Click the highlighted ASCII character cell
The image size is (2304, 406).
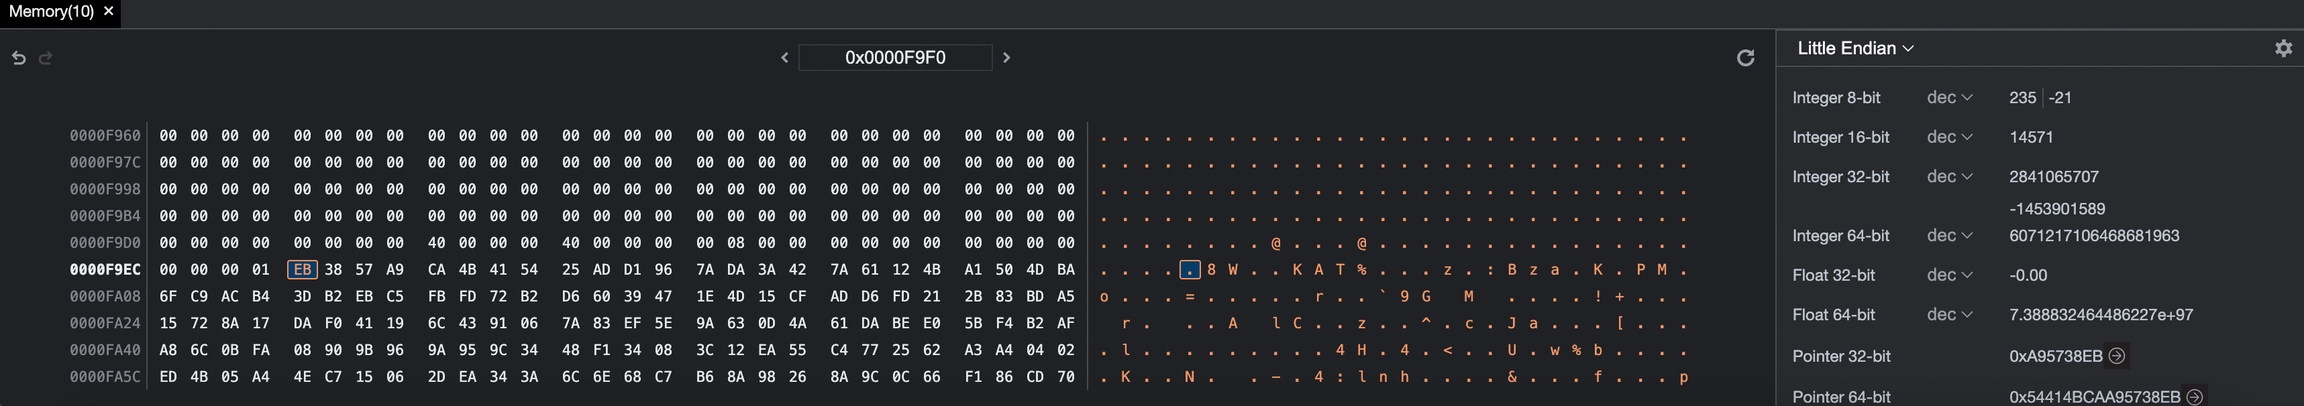pyautogui.click(x=1189, y=270)
